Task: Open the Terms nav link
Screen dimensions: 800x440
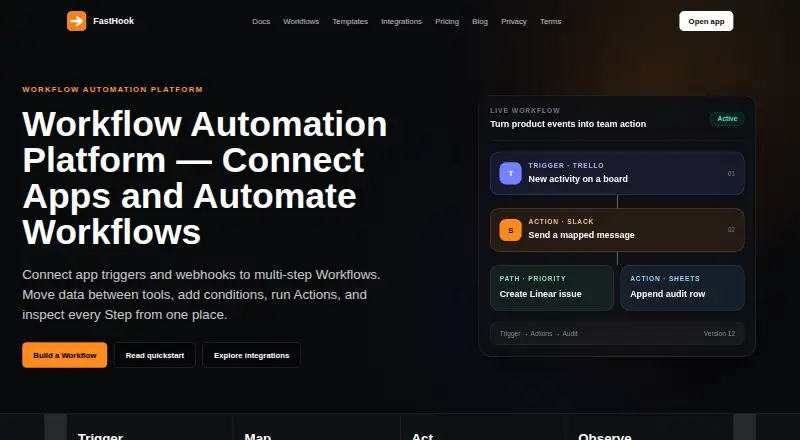Action: [551, 21]
